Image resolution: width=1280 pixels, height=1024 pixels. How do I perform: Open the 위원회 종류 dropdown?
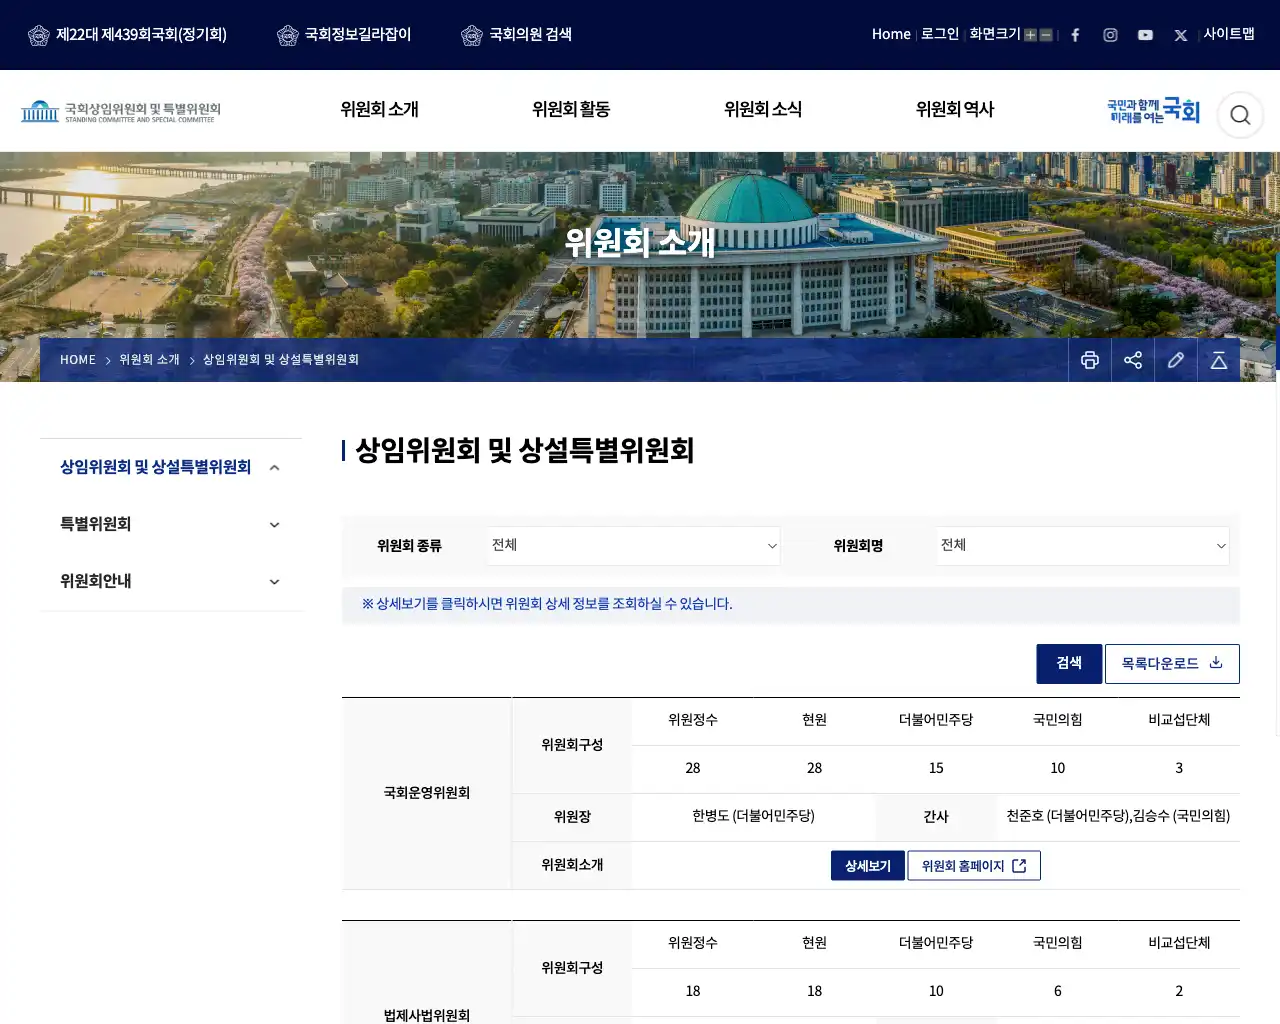pyautogui.click(x=634, y=546)
